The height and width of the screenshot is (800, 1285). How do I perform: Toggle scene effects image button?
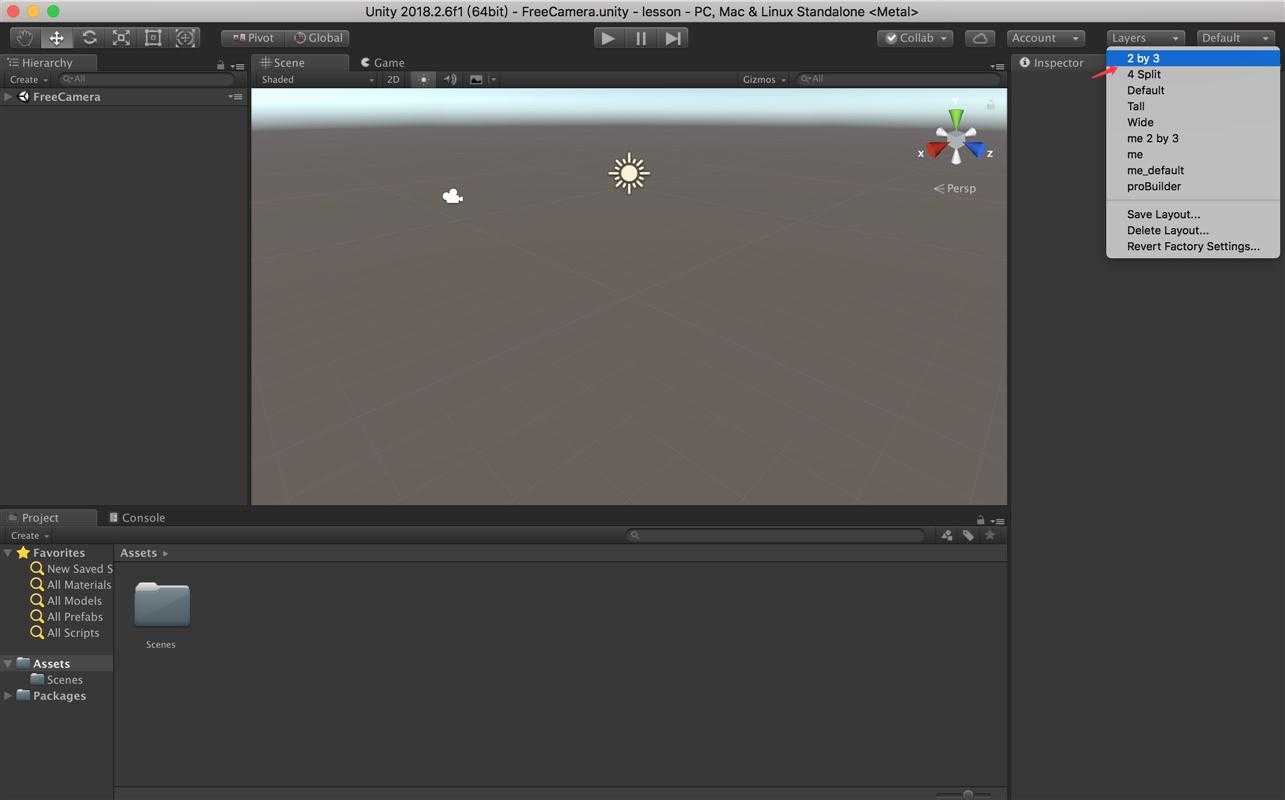point(476,79)
